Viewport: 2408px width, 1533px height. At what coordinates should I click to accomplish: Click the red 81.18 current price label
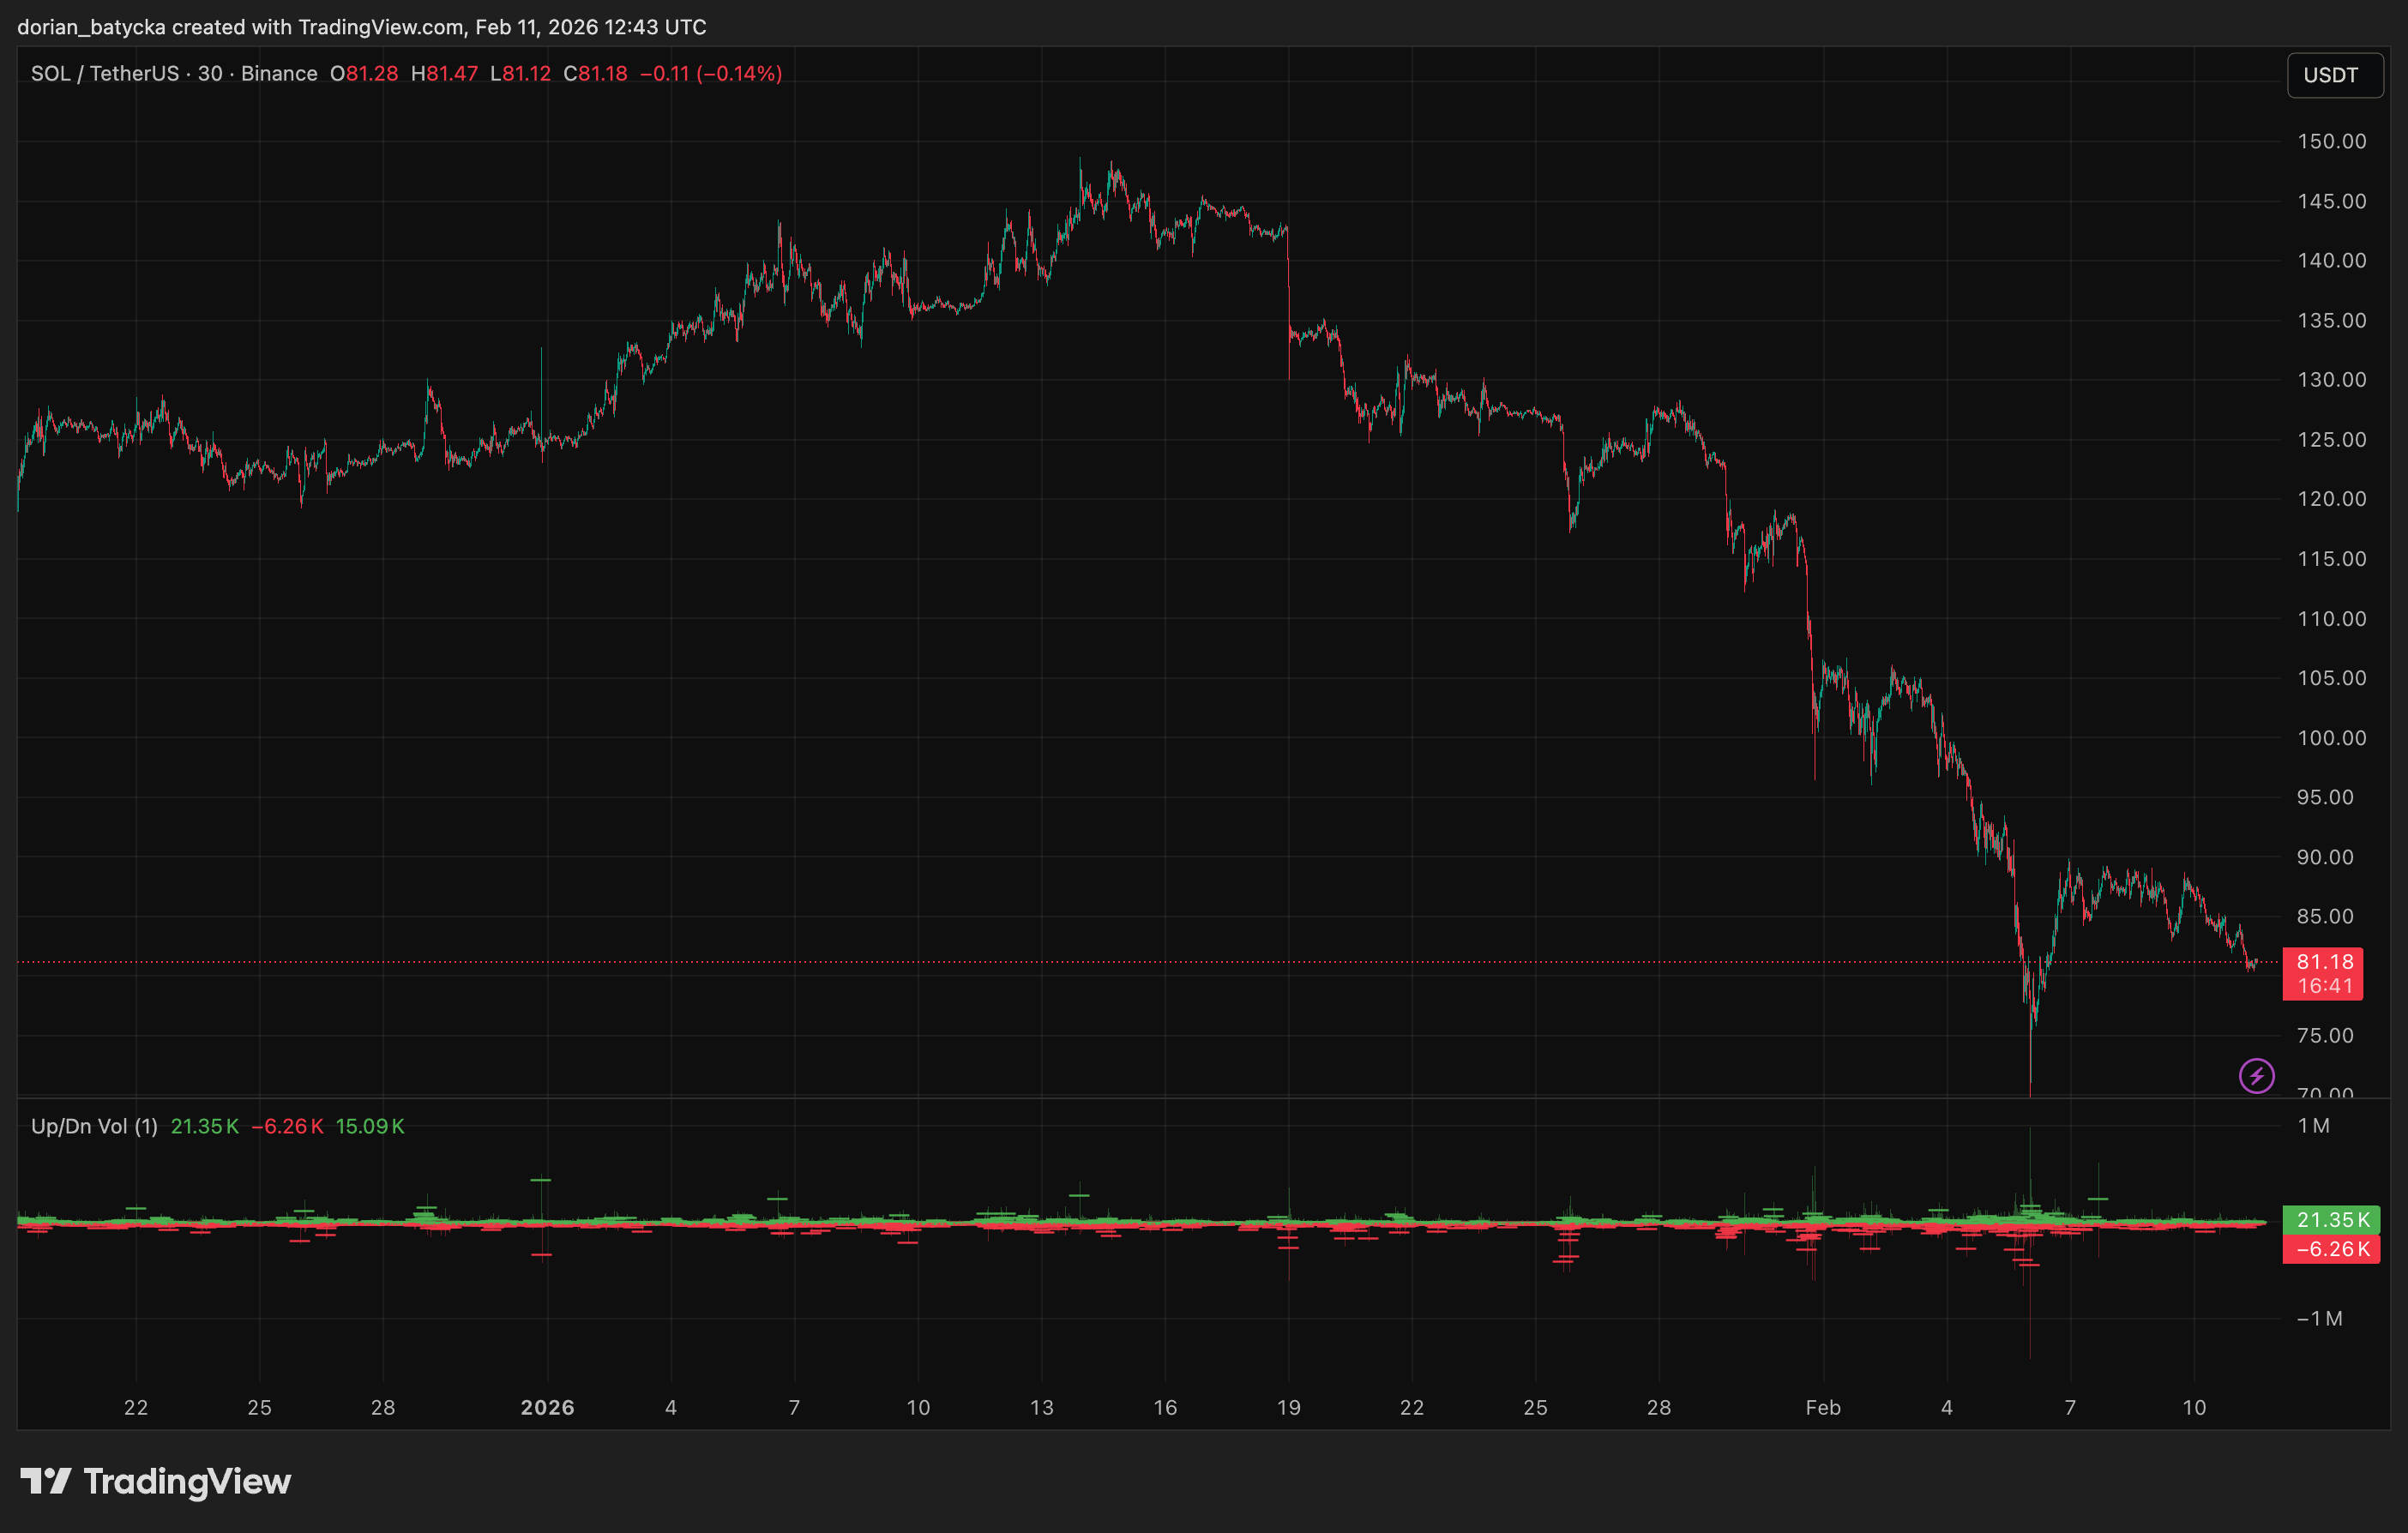pyautogui.click(x=2324, y=962)
